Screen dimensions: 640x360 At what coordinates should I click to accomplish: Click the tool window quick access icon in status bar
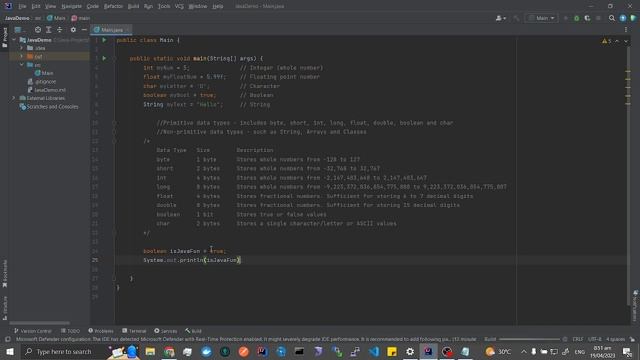[7, 339]
